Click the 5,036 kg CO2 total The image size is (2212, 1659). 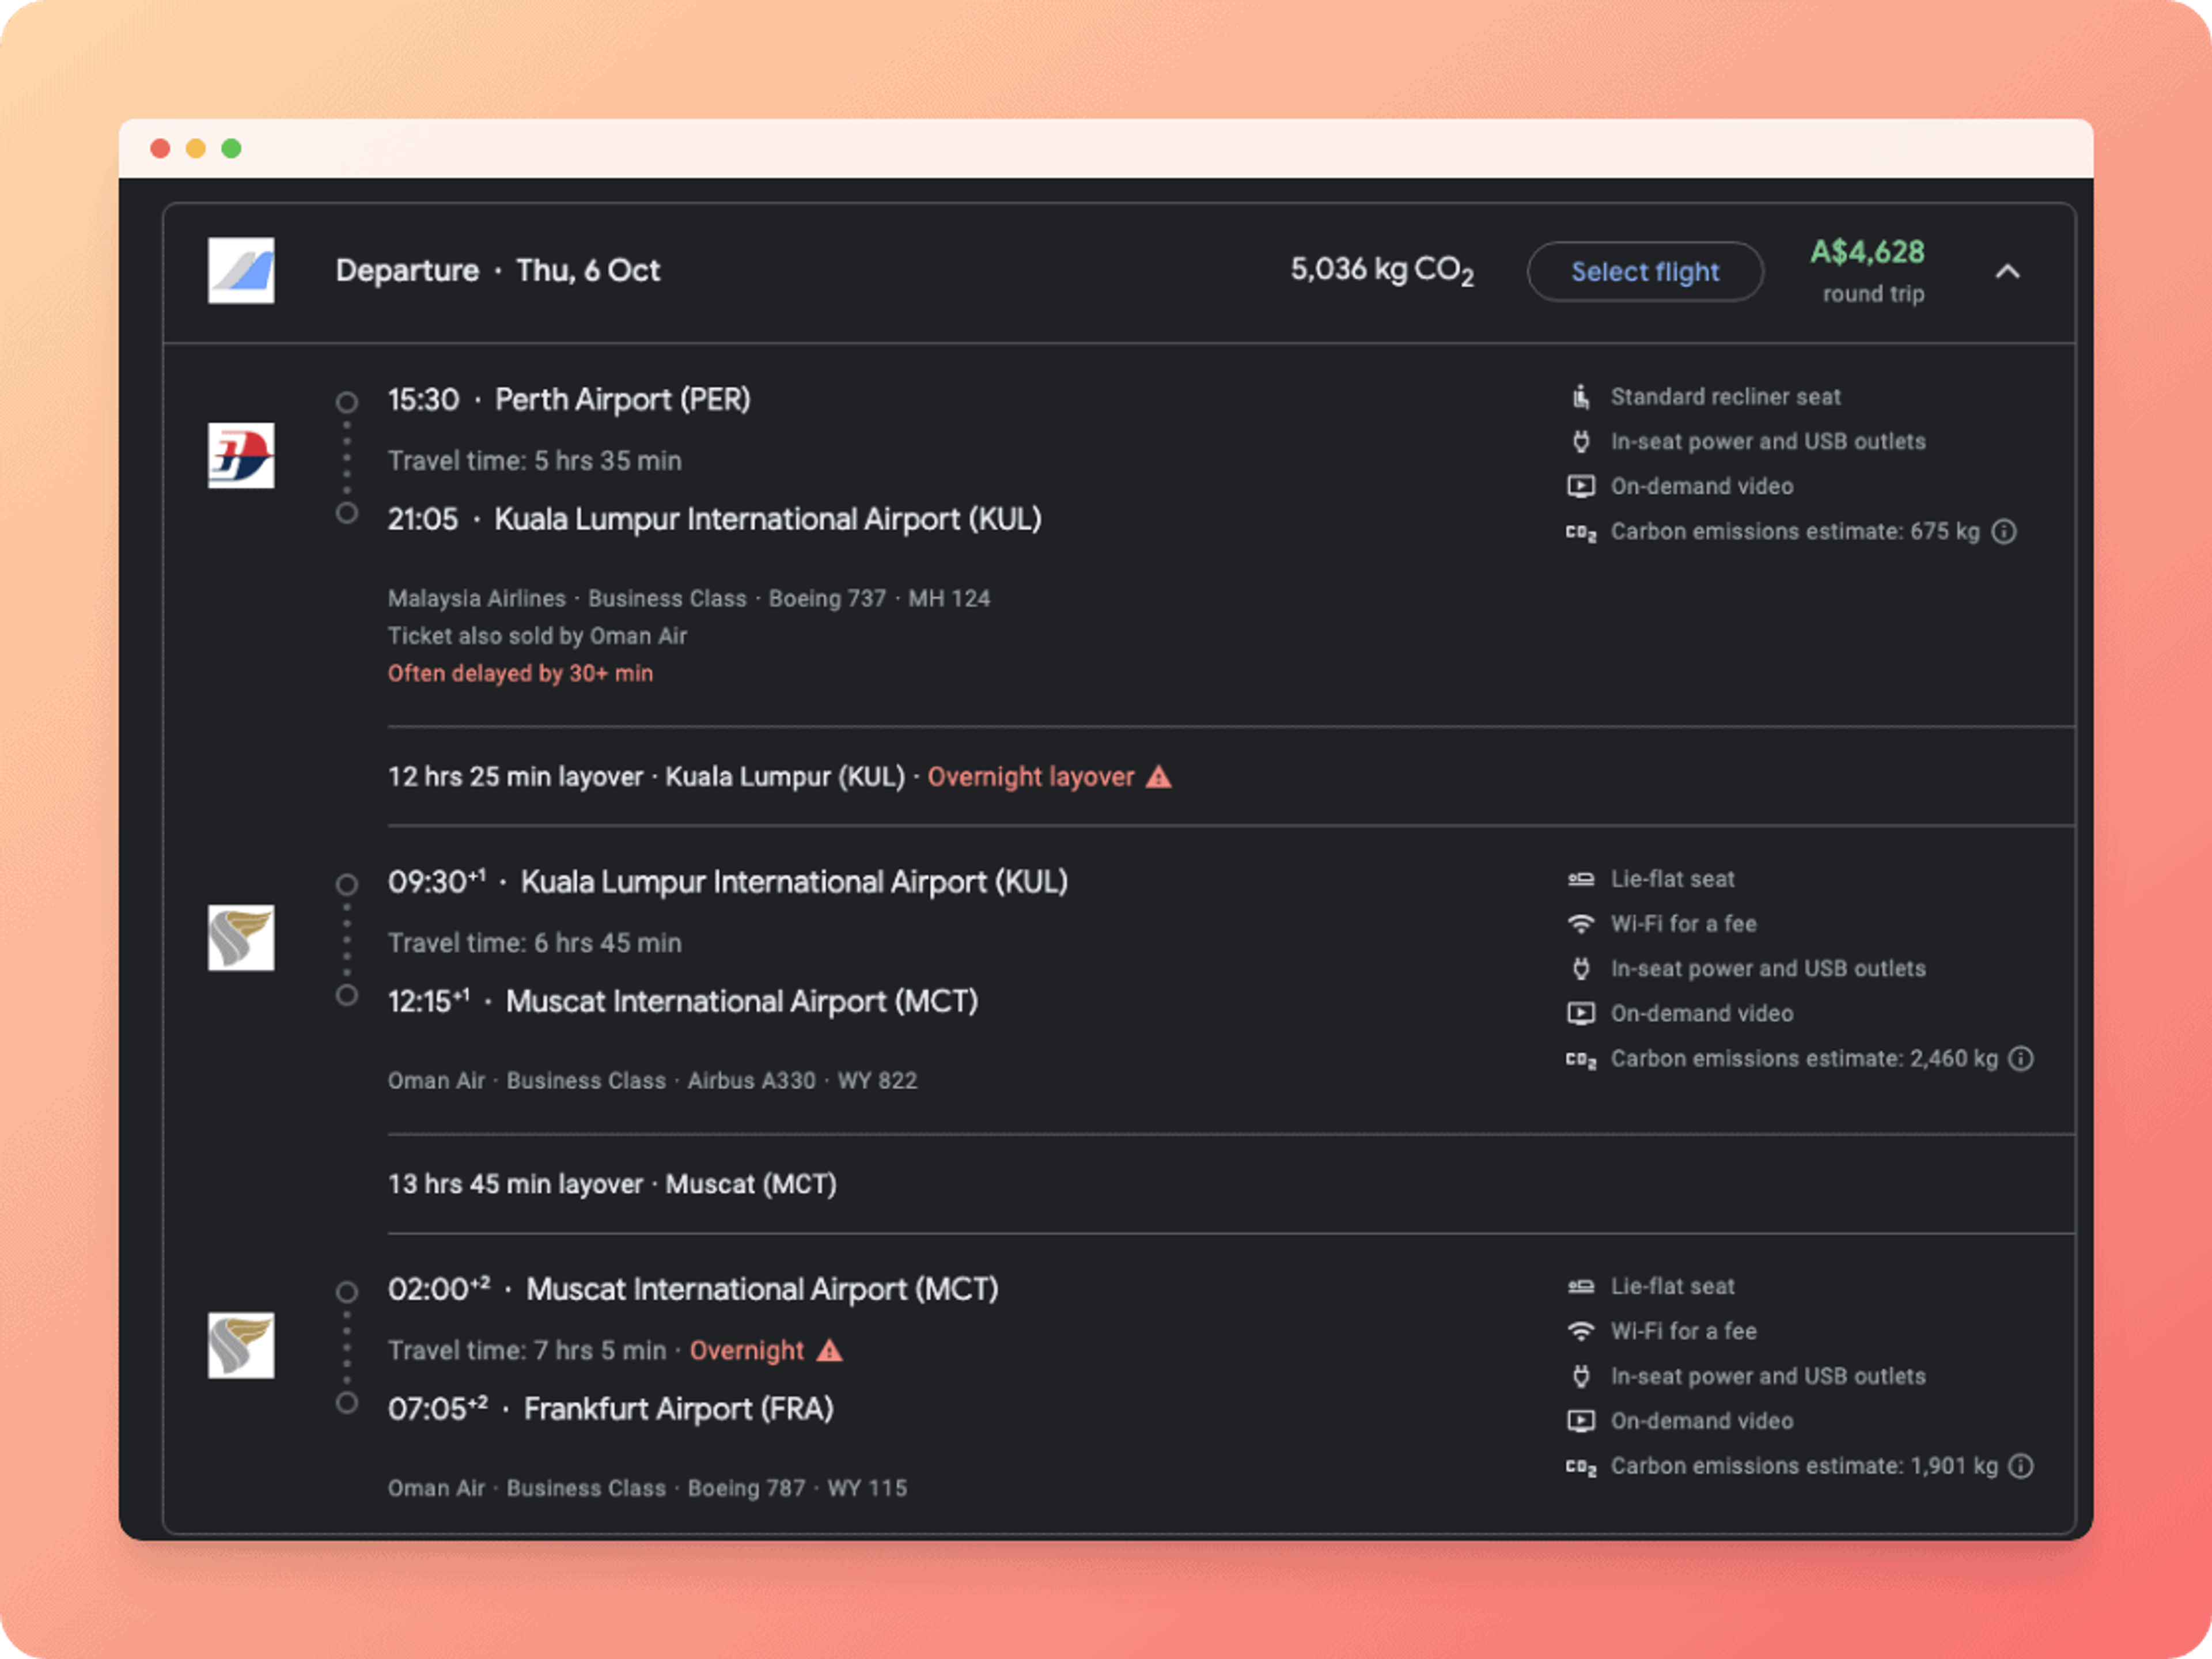[1381, 270]
